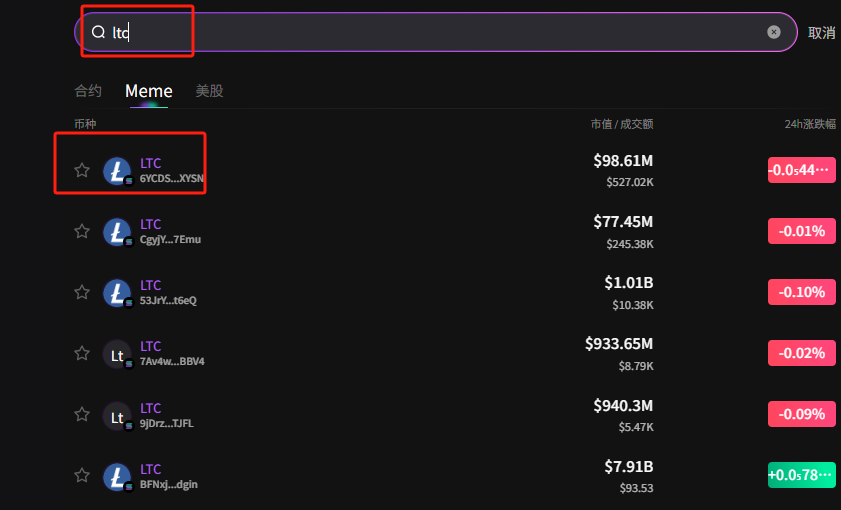Favorite the LTC 7Av4w...BBV4 token star
The width and height of the screenshot is (841, 510).
82,353
